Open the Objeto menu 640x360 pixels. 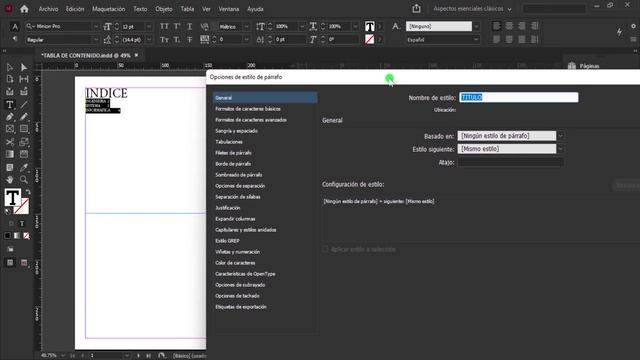pos(164,9)
